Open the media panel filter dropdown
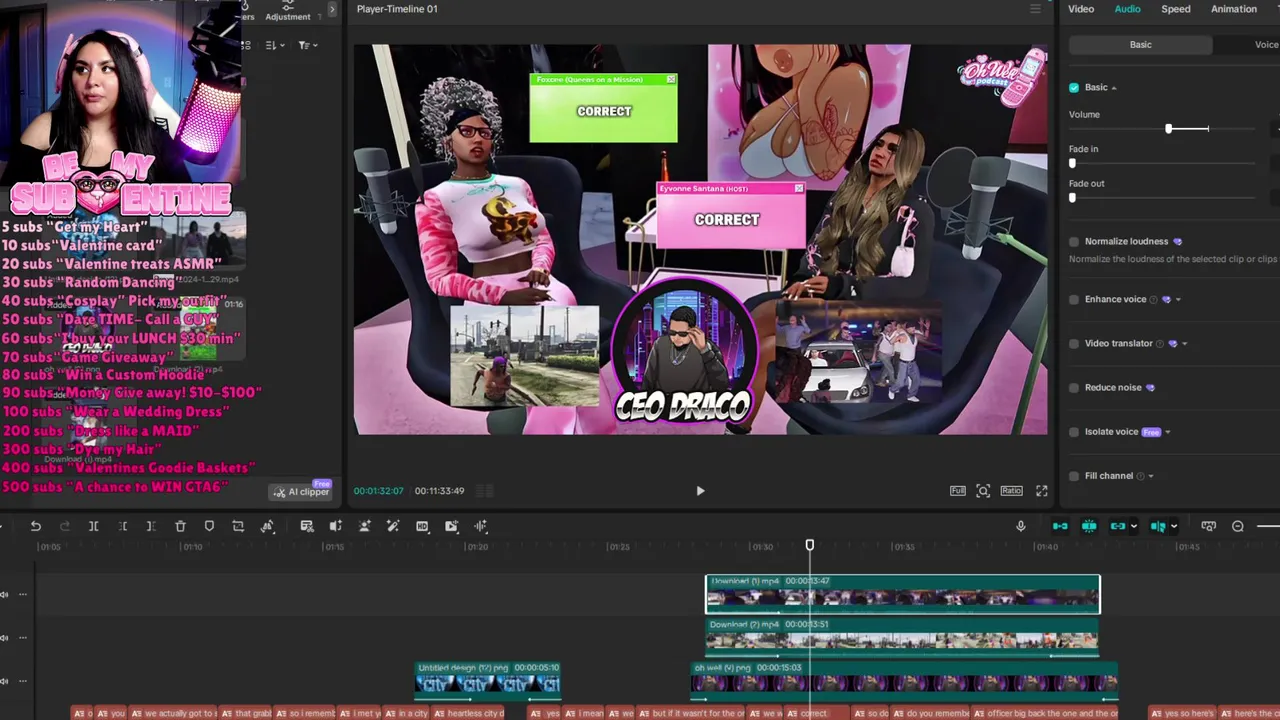This screenshot has width=1280, height=720. pyautogui.click(x=307, y=45)
